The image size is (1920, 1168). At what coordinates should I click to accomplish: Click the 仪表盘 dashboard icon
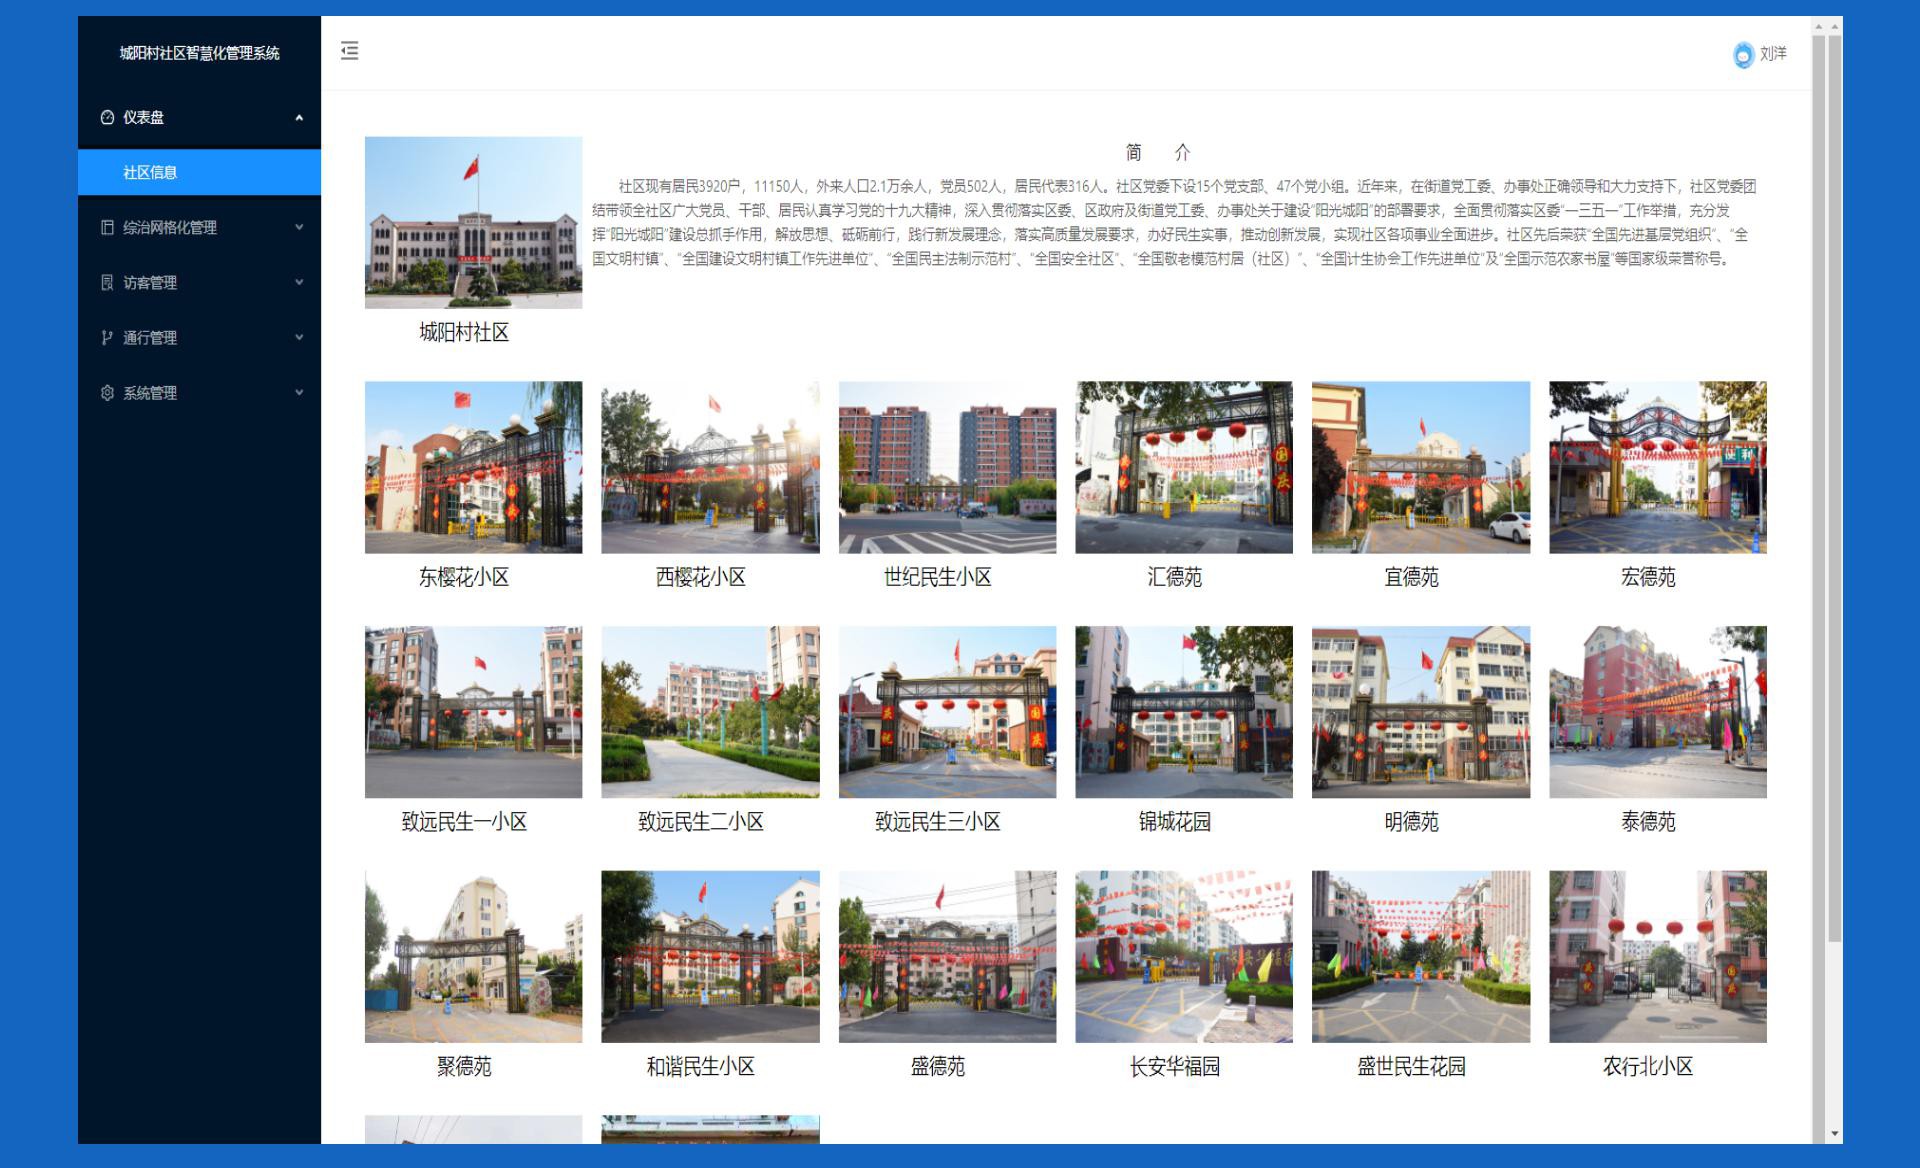[x=107, y=117]
